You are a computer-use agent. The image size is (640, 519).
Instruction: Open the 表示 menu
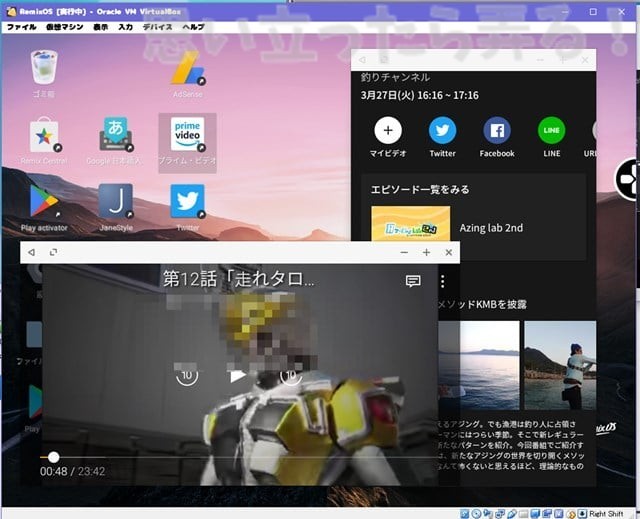[100, 27]
